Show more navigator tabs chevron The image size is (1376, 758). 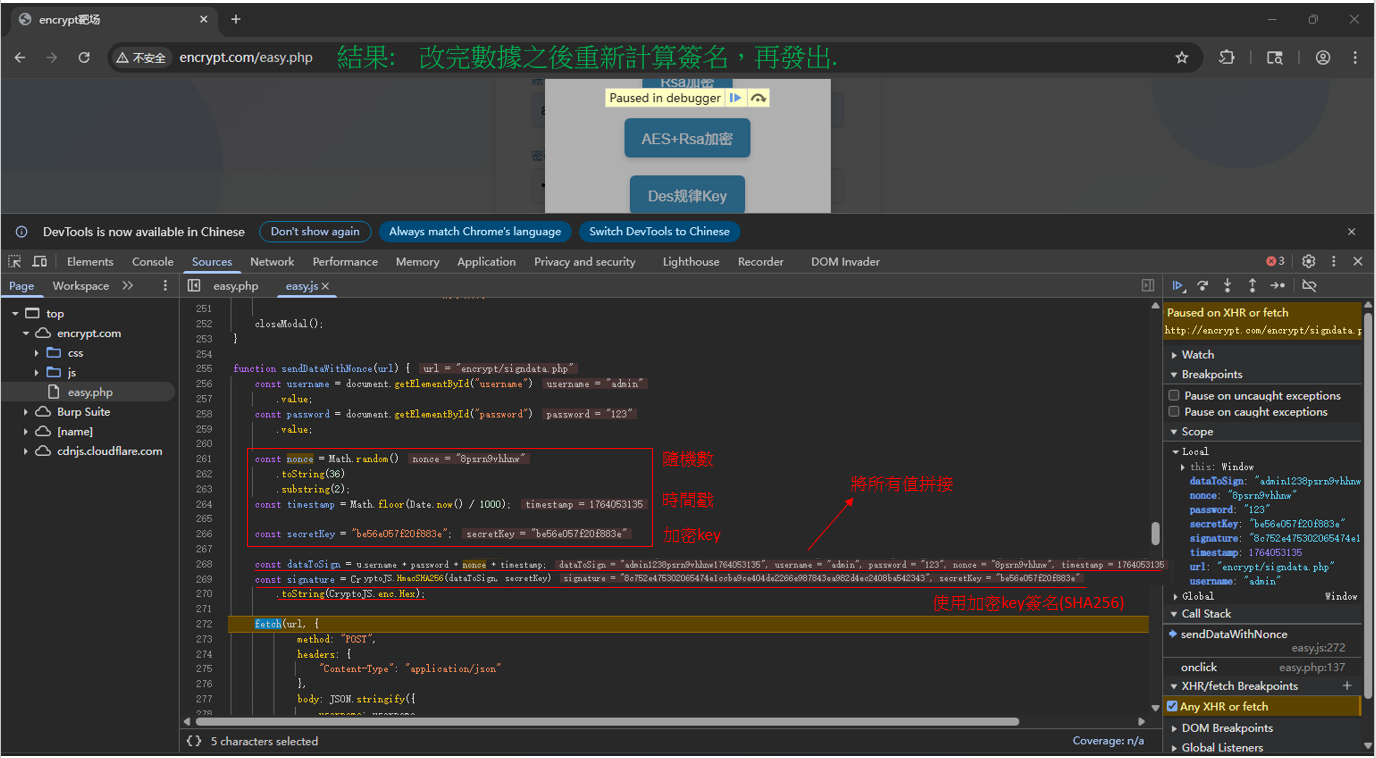point(128,286)
